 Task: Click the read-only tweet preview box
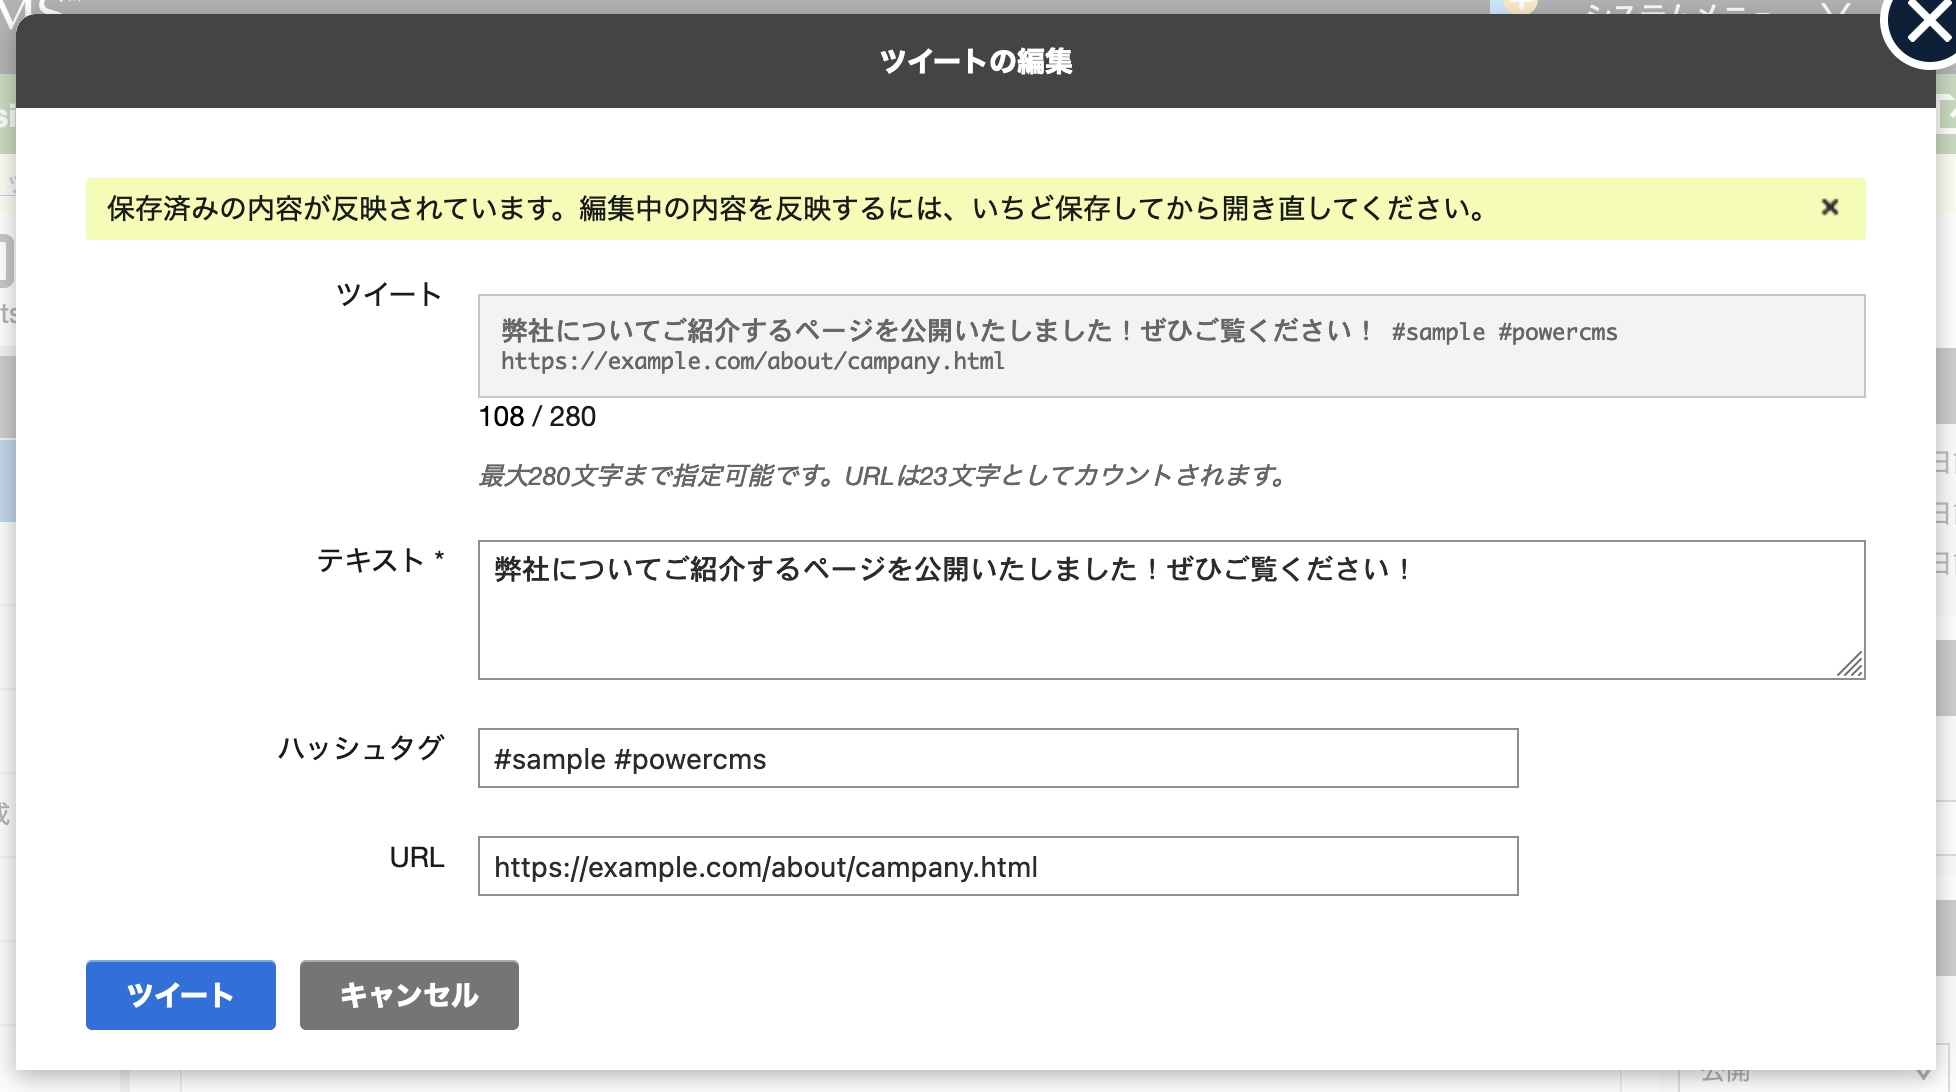(1171, 346)
